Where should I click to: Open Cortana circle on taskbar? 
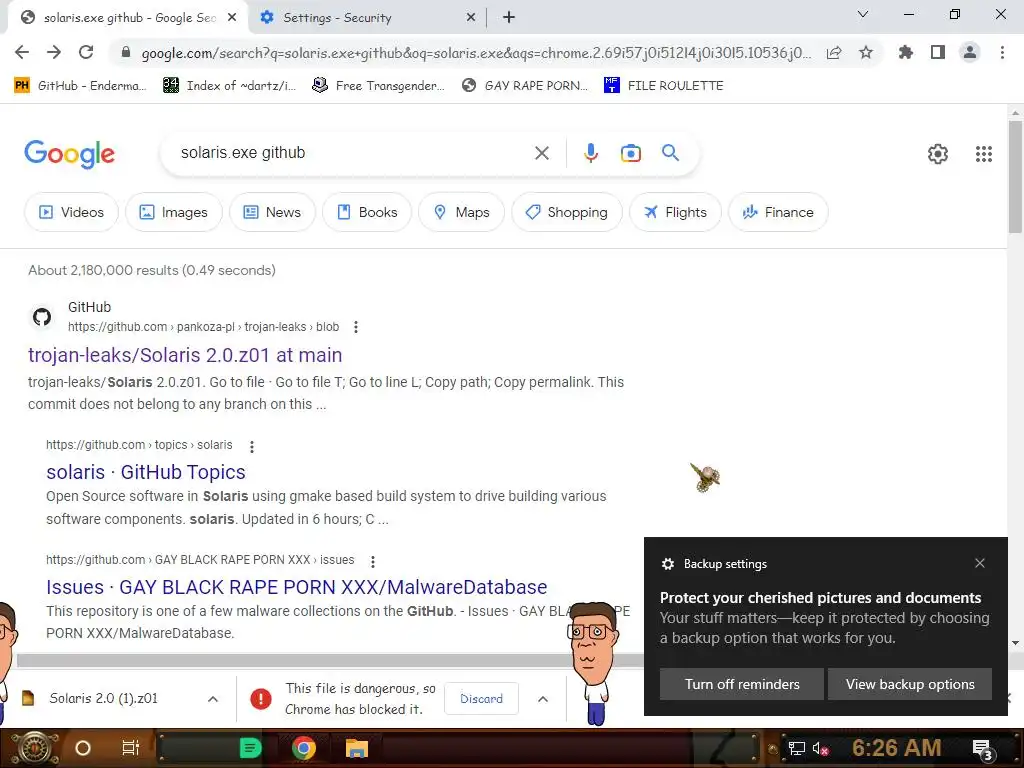(82, 748)
